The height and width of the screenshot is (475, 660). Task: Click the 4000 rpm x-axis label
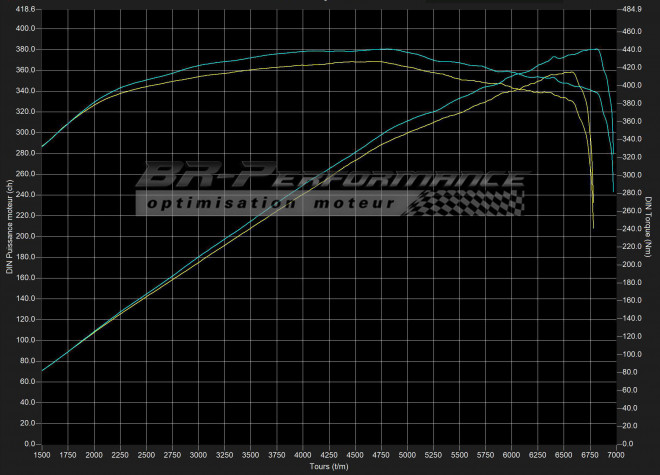point(303,454)
